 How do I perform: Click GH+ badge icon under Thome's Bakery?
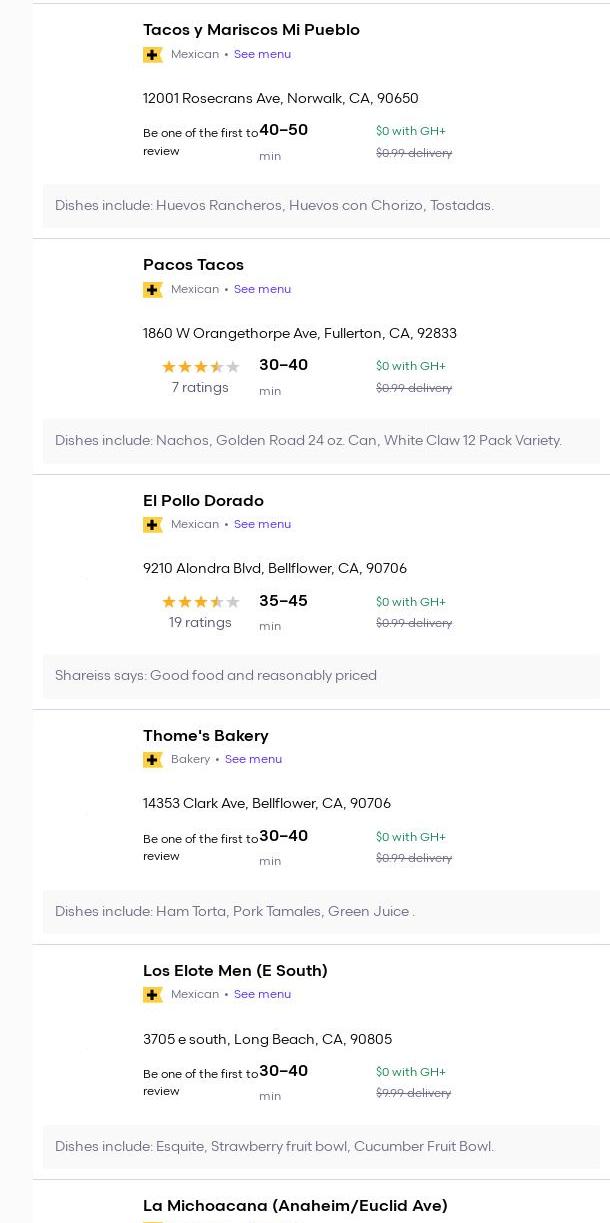(153, 760)
